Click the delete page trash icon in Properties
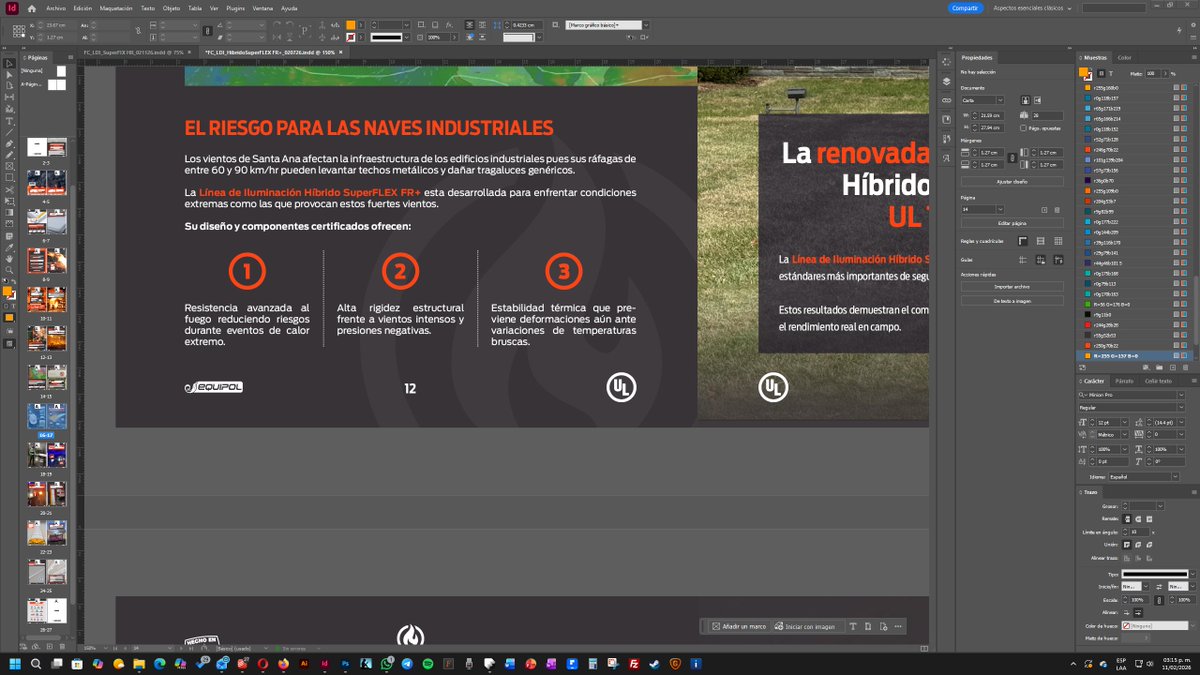The height and width of the screenshot is (675, 1200). [1057, 209]
